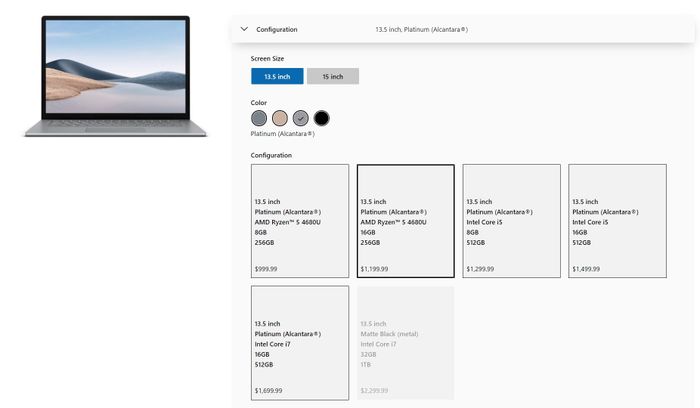The width and height of the screenshot is (700, 408).
Task: Click the $999.99 price text
Action: 266,269
